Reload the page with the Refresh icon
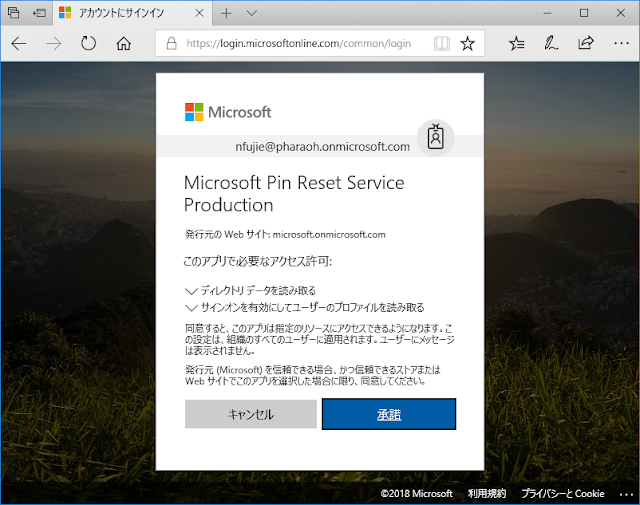 pyautogui.click(x=88, y=43)
